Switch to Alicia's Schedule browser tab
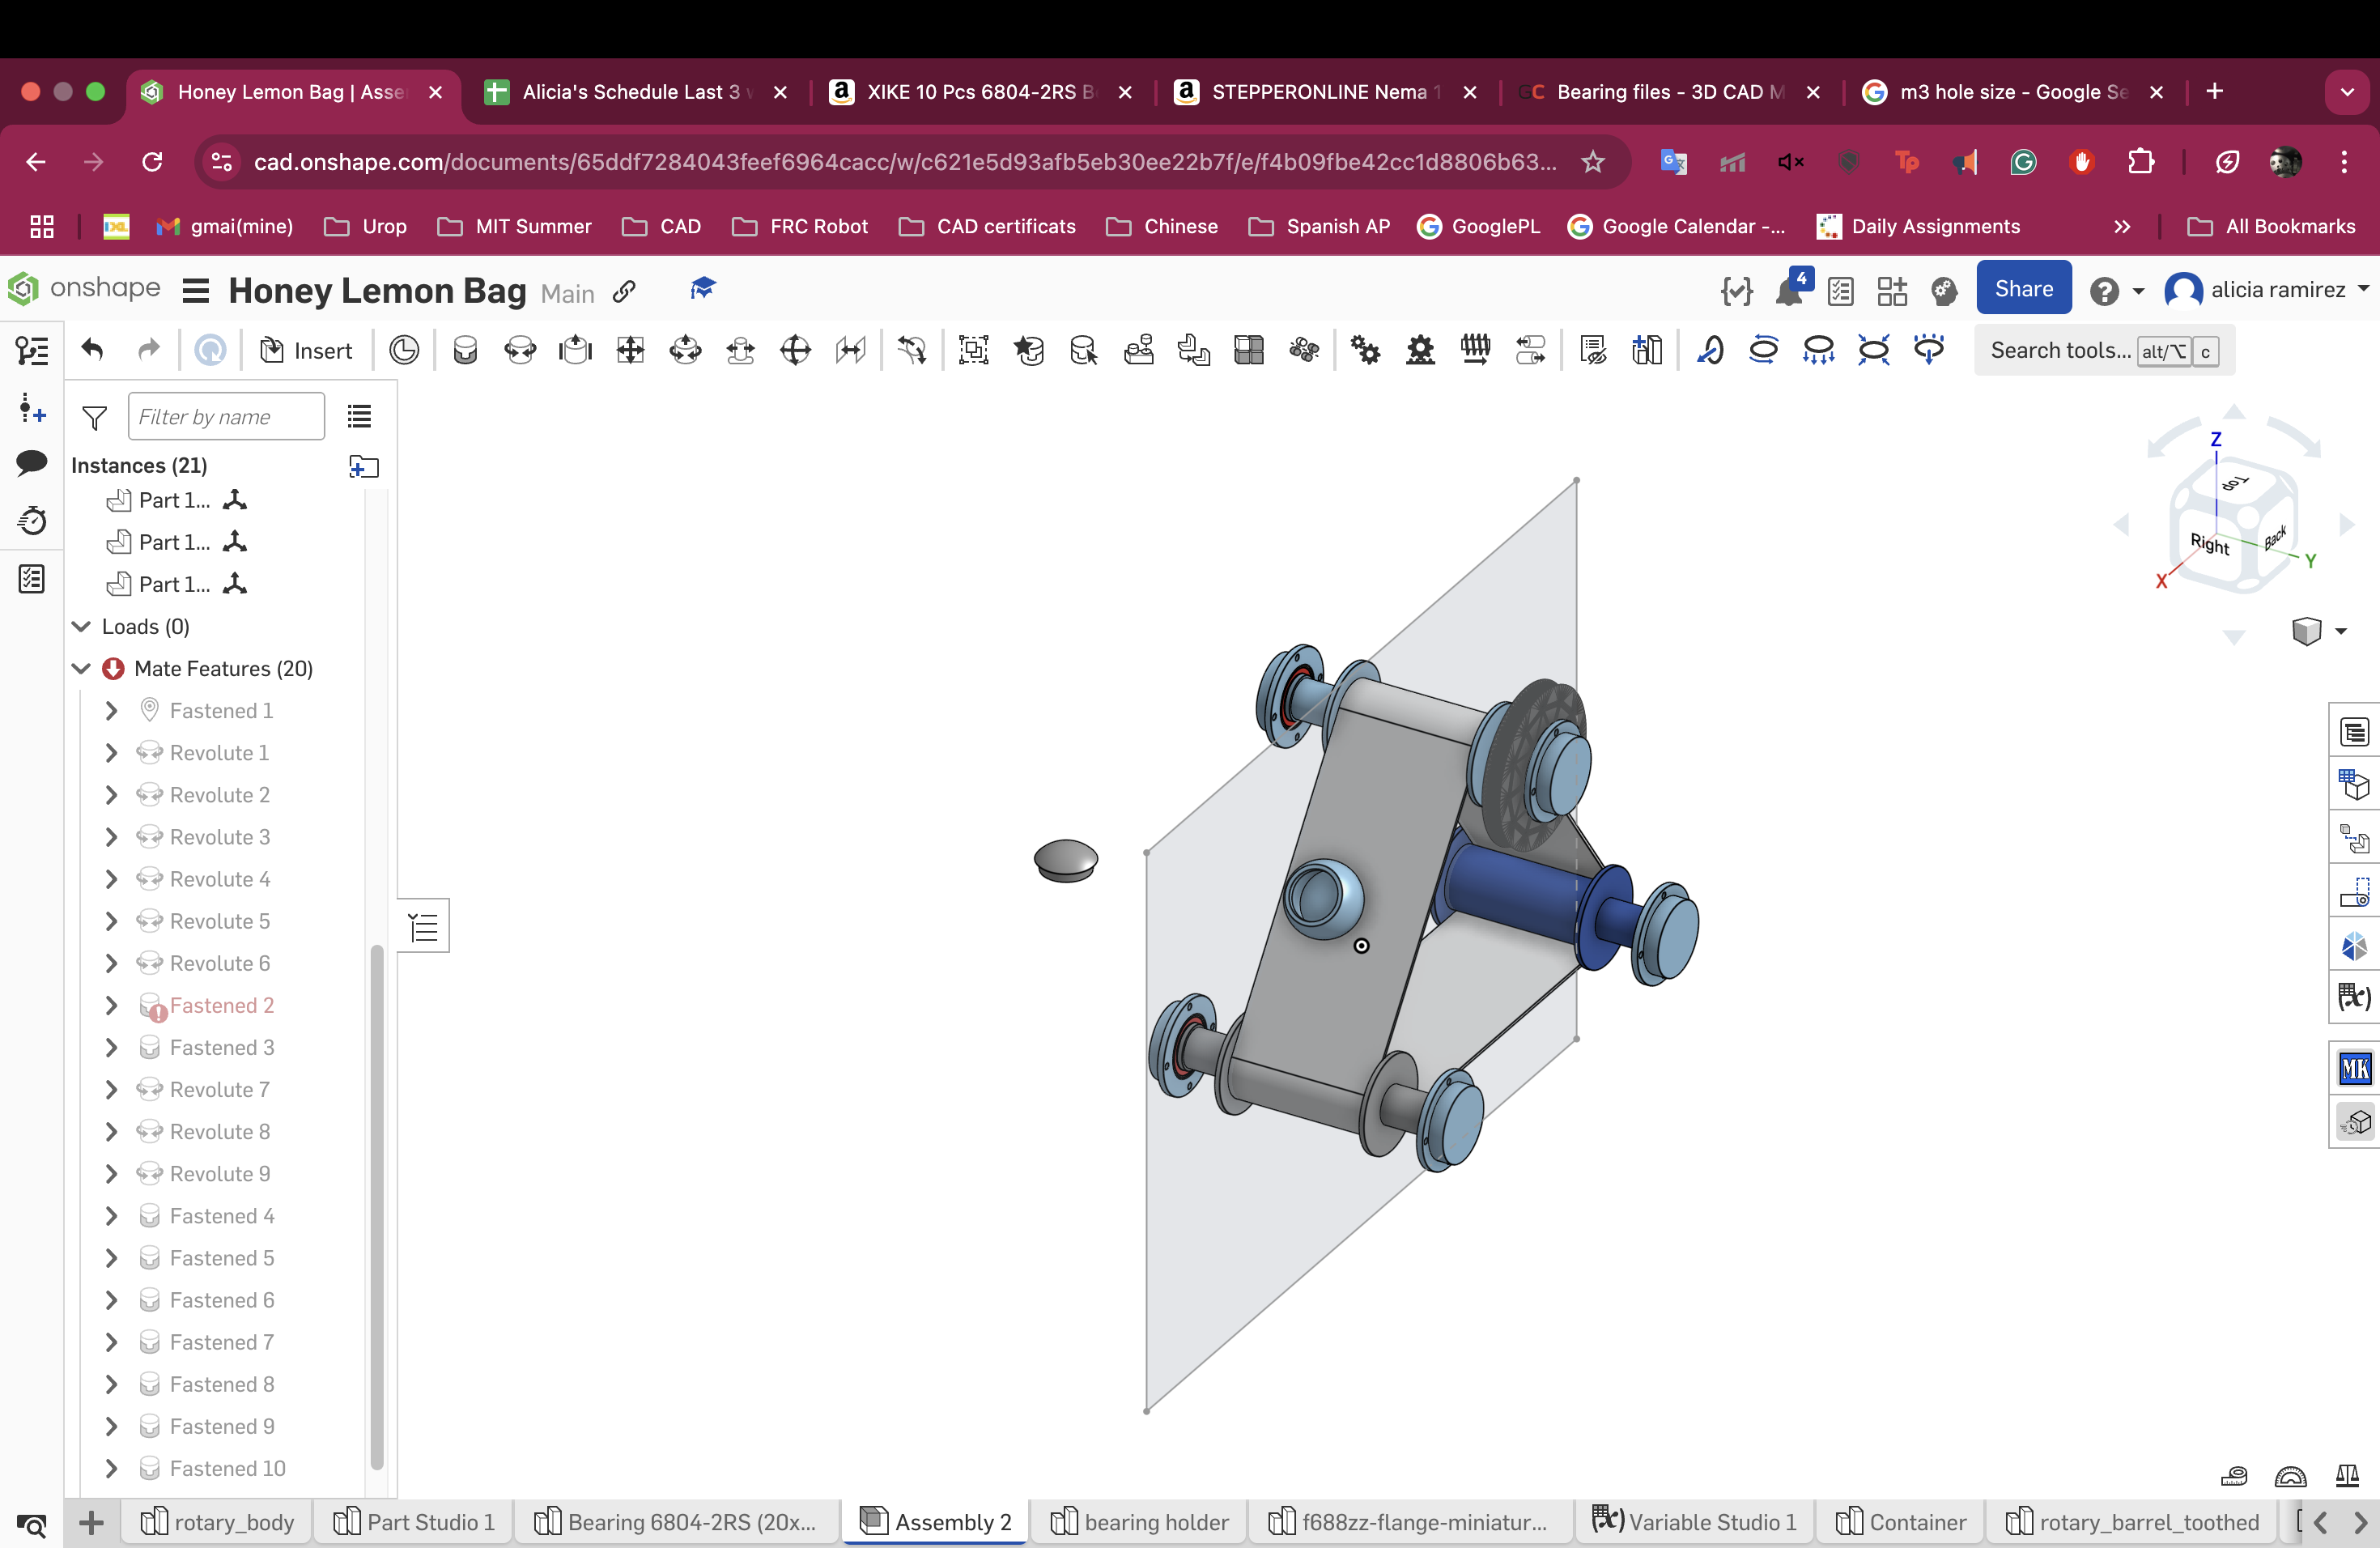This screenshot has height=1548, width=2380. click(x=636, y=92)
